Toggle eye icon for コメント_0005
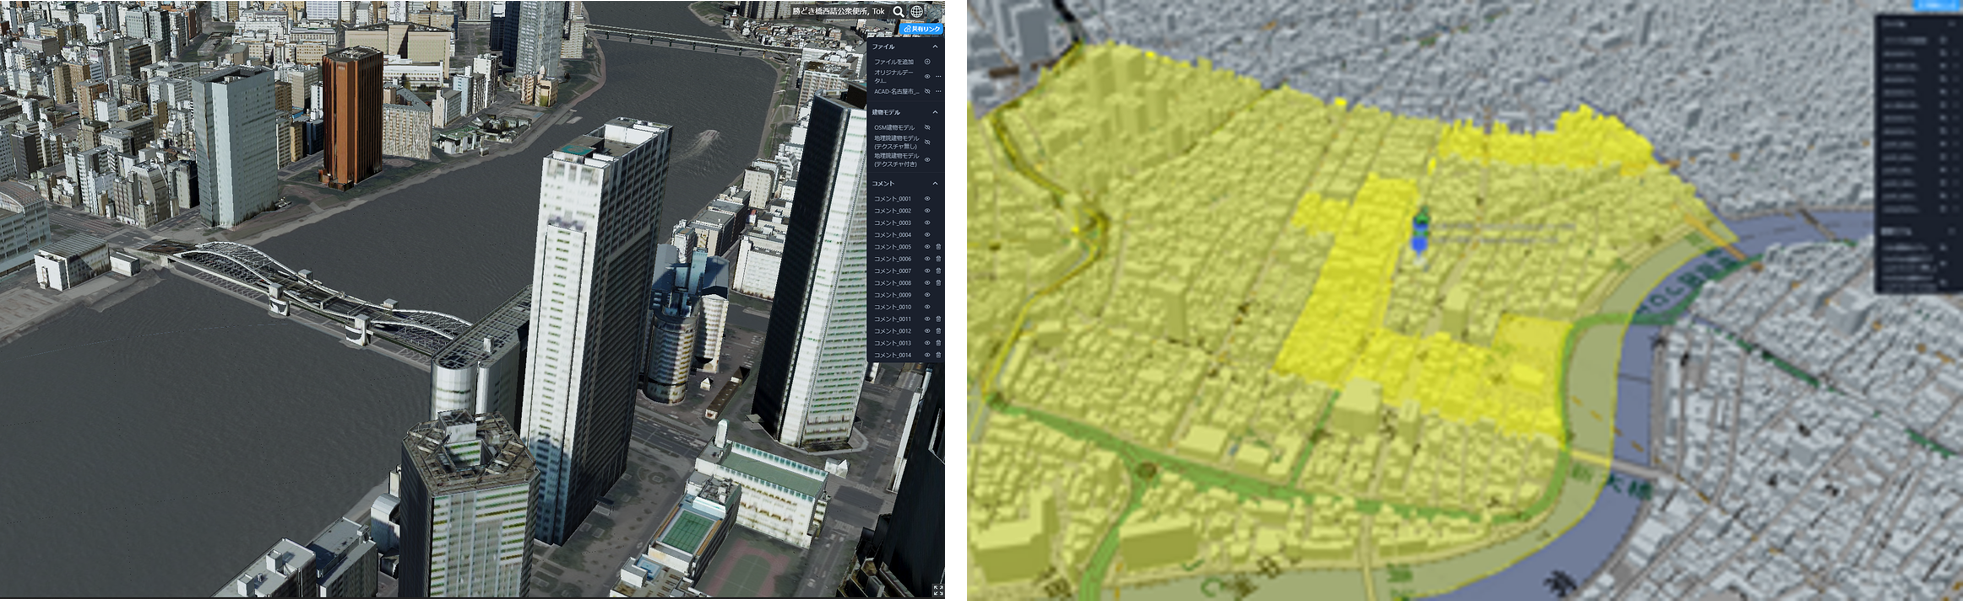Screen dimensions: 1963x601 point(927,247)
